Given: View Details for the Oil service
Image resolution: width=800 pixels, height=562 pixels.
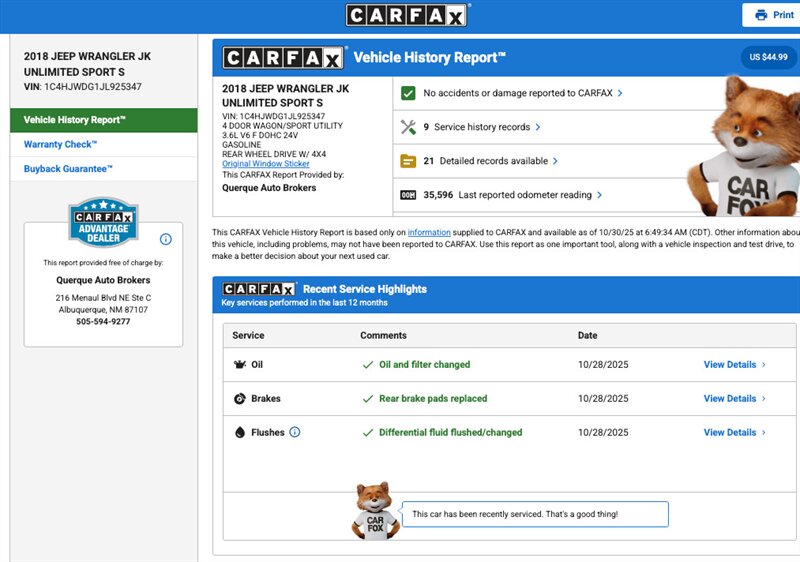Looking at the screenshot, I should 734,365.
